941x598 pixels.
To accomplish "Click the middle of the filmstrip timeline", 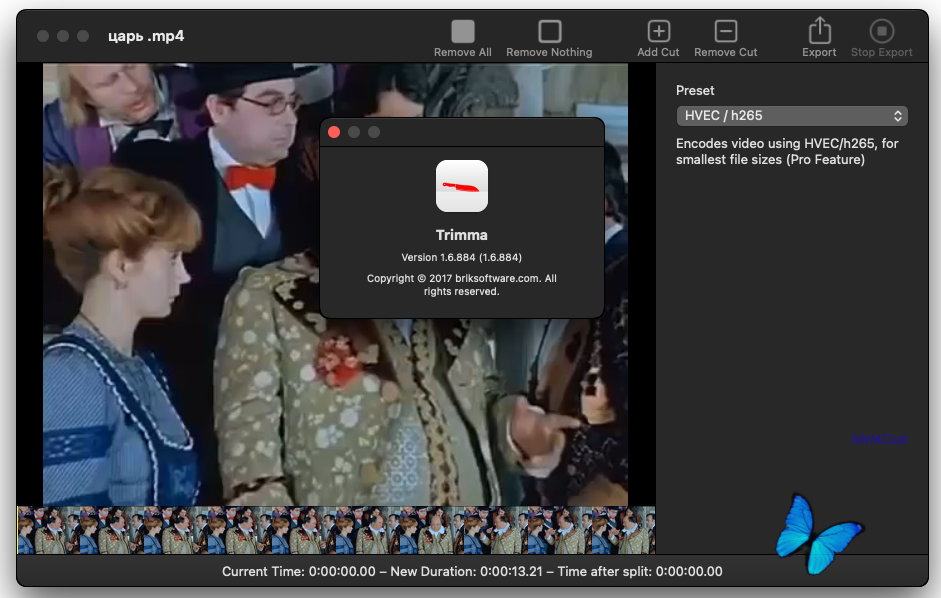I will (336, 530).
